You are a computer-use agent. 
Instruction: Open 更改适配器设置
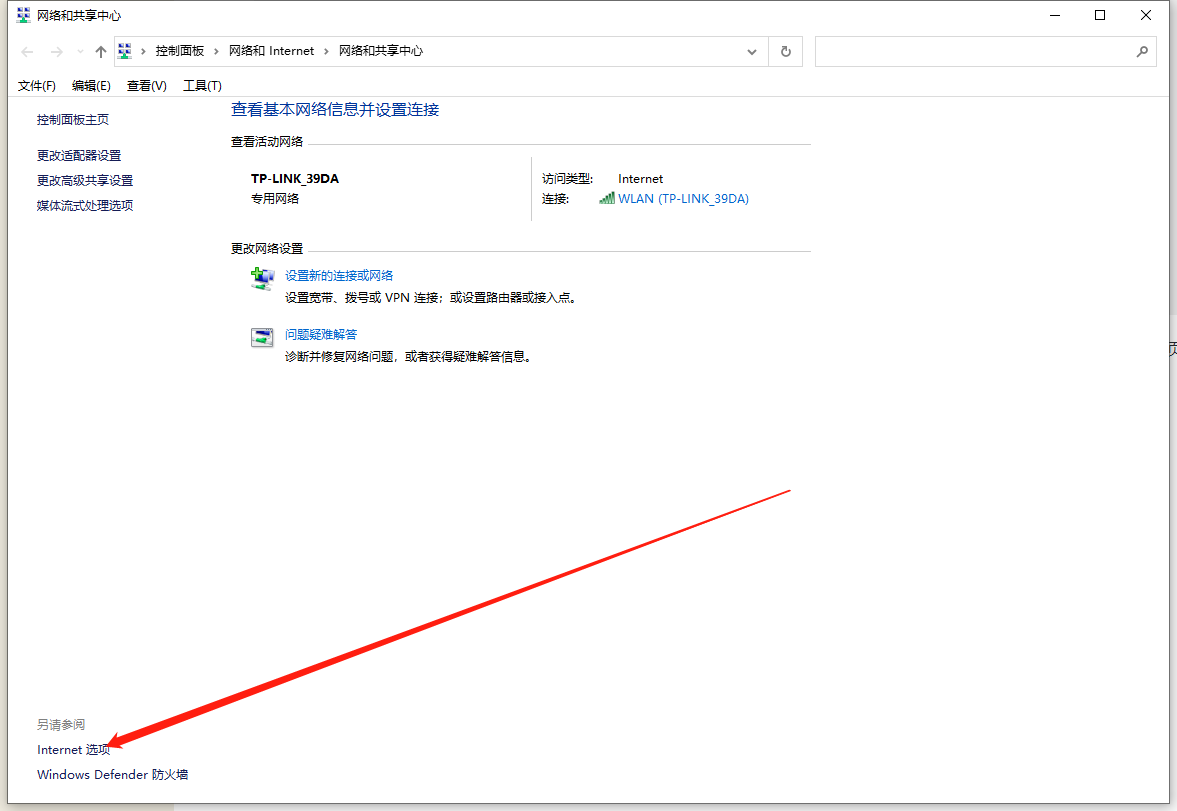pos(79,155)
